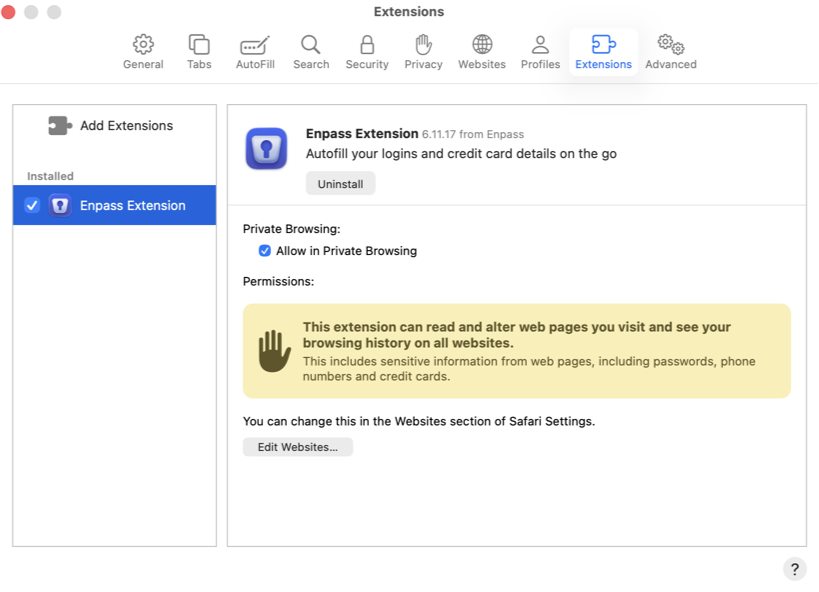Switch to the Privacy settings tab
The width and height of the screenshot is (819, 592).
click(x=424, y=52)
